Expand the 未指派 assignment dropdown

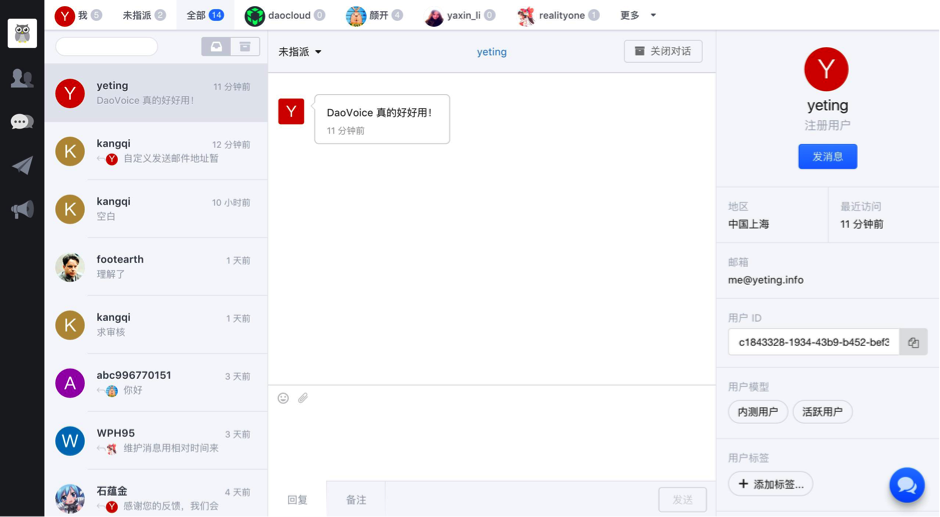click(300, 52)
